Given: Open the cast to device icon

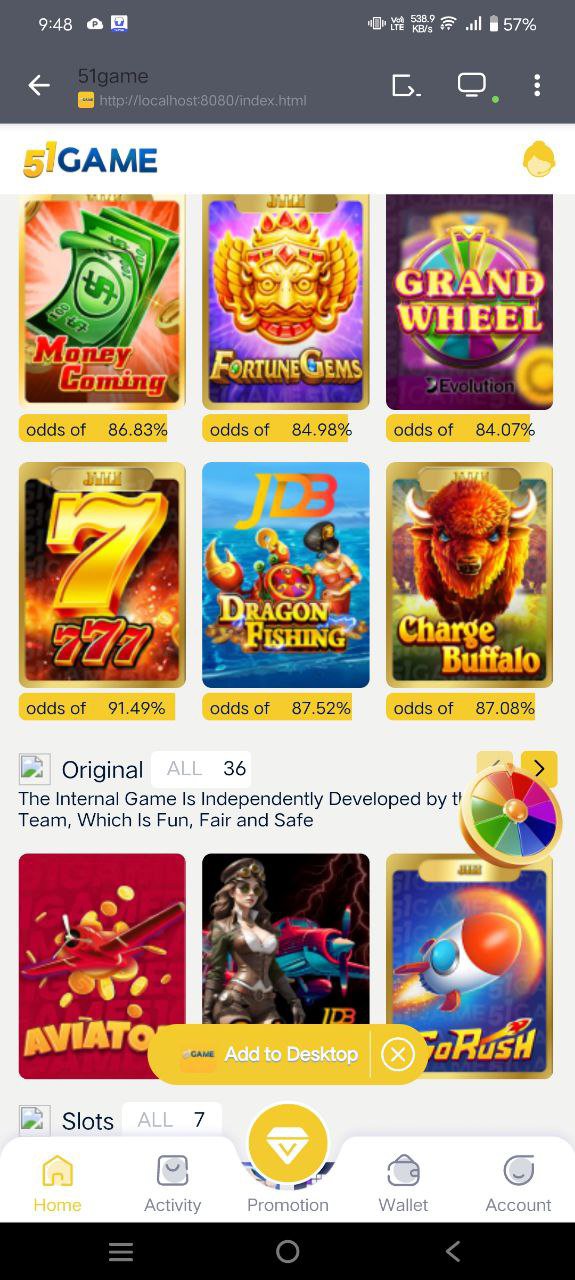Looking at the screenshot, I should pyautogui.click(x=405, y=86).
